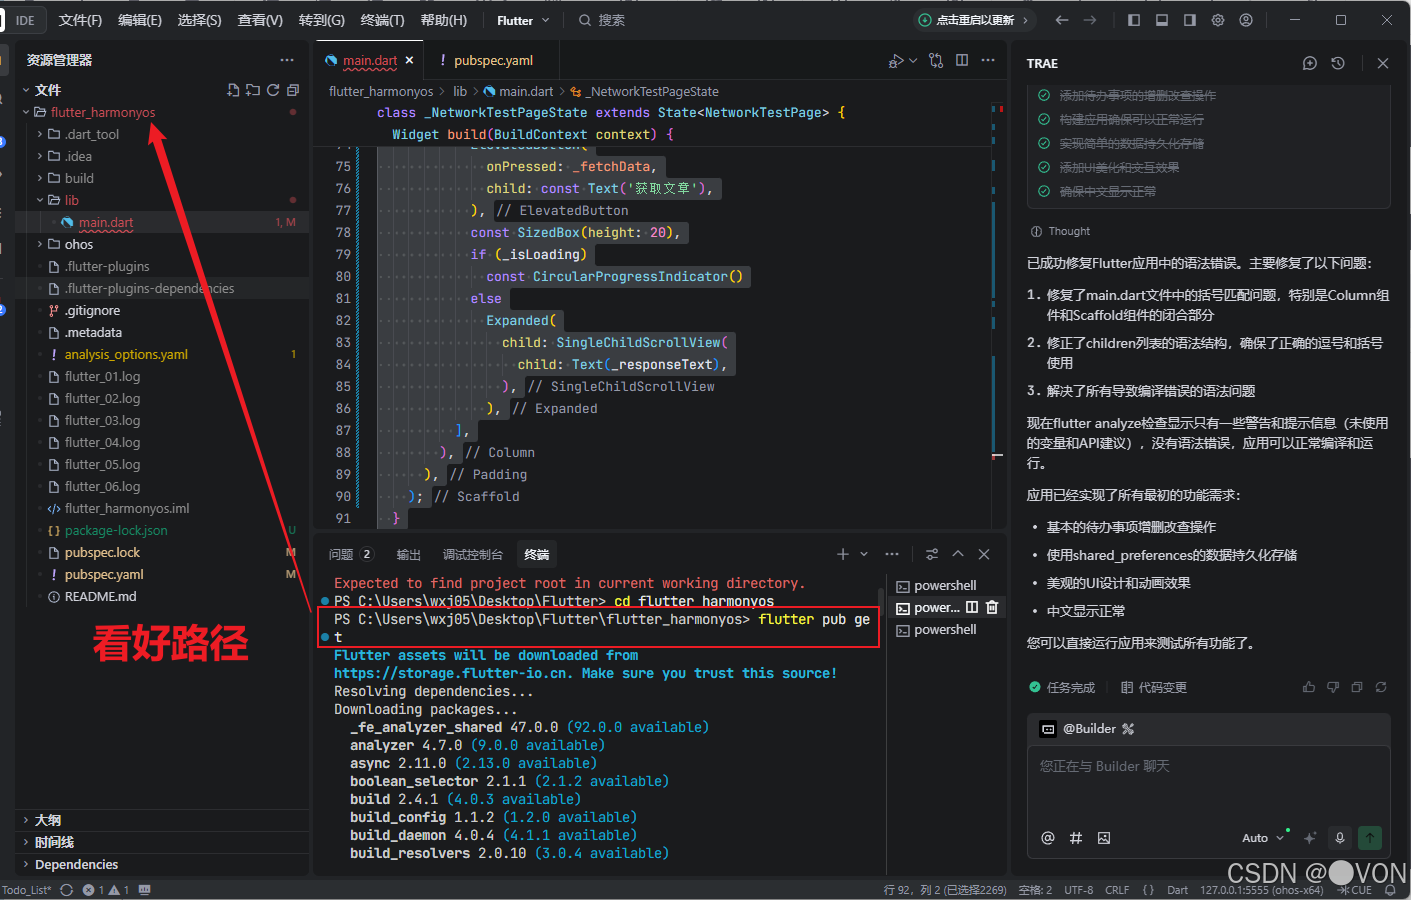Expand the build folder
Viewport: 1411px width, 900px height.
pyautogui.click(x=40, y=178)
